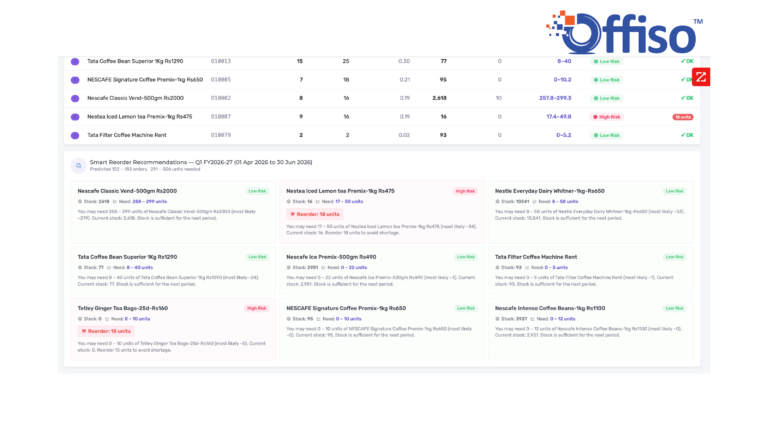Click the red Zoho widget icon
Viewport: 768px width, 430px height.
[x=701, y=77]
